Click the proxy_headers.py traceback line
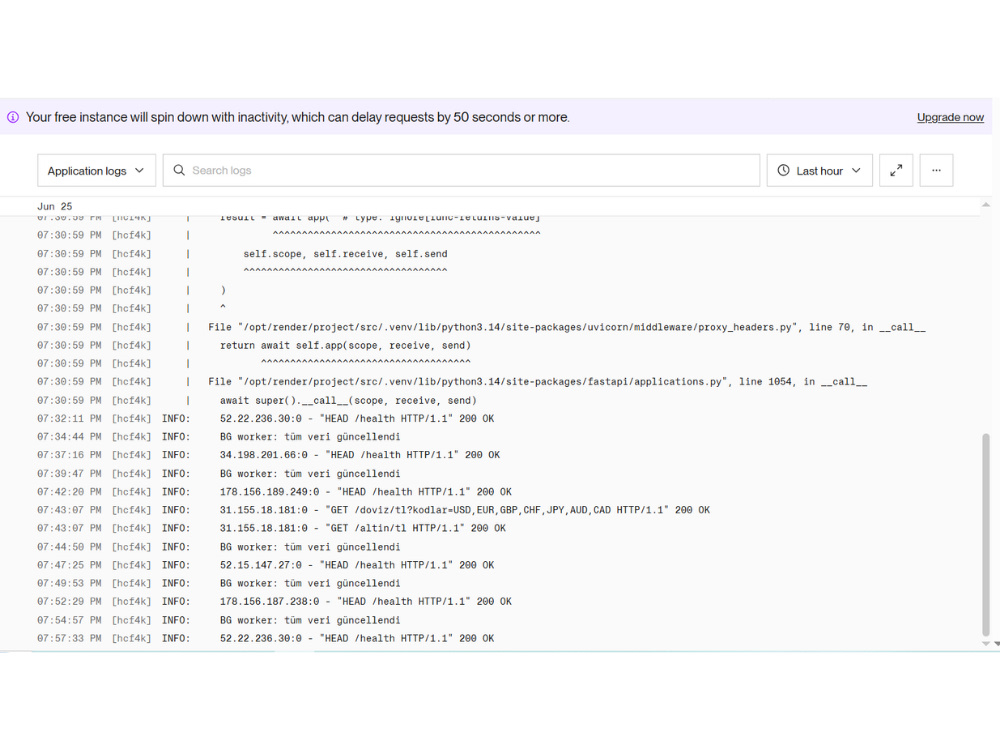The width and height of the screenshot is (1000, 750). [481, 327]
